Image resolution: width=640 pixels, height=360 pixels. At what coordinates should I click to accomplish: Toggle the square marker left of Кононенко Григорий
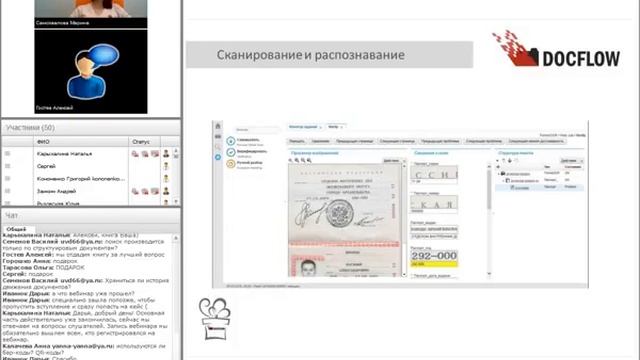7,178
